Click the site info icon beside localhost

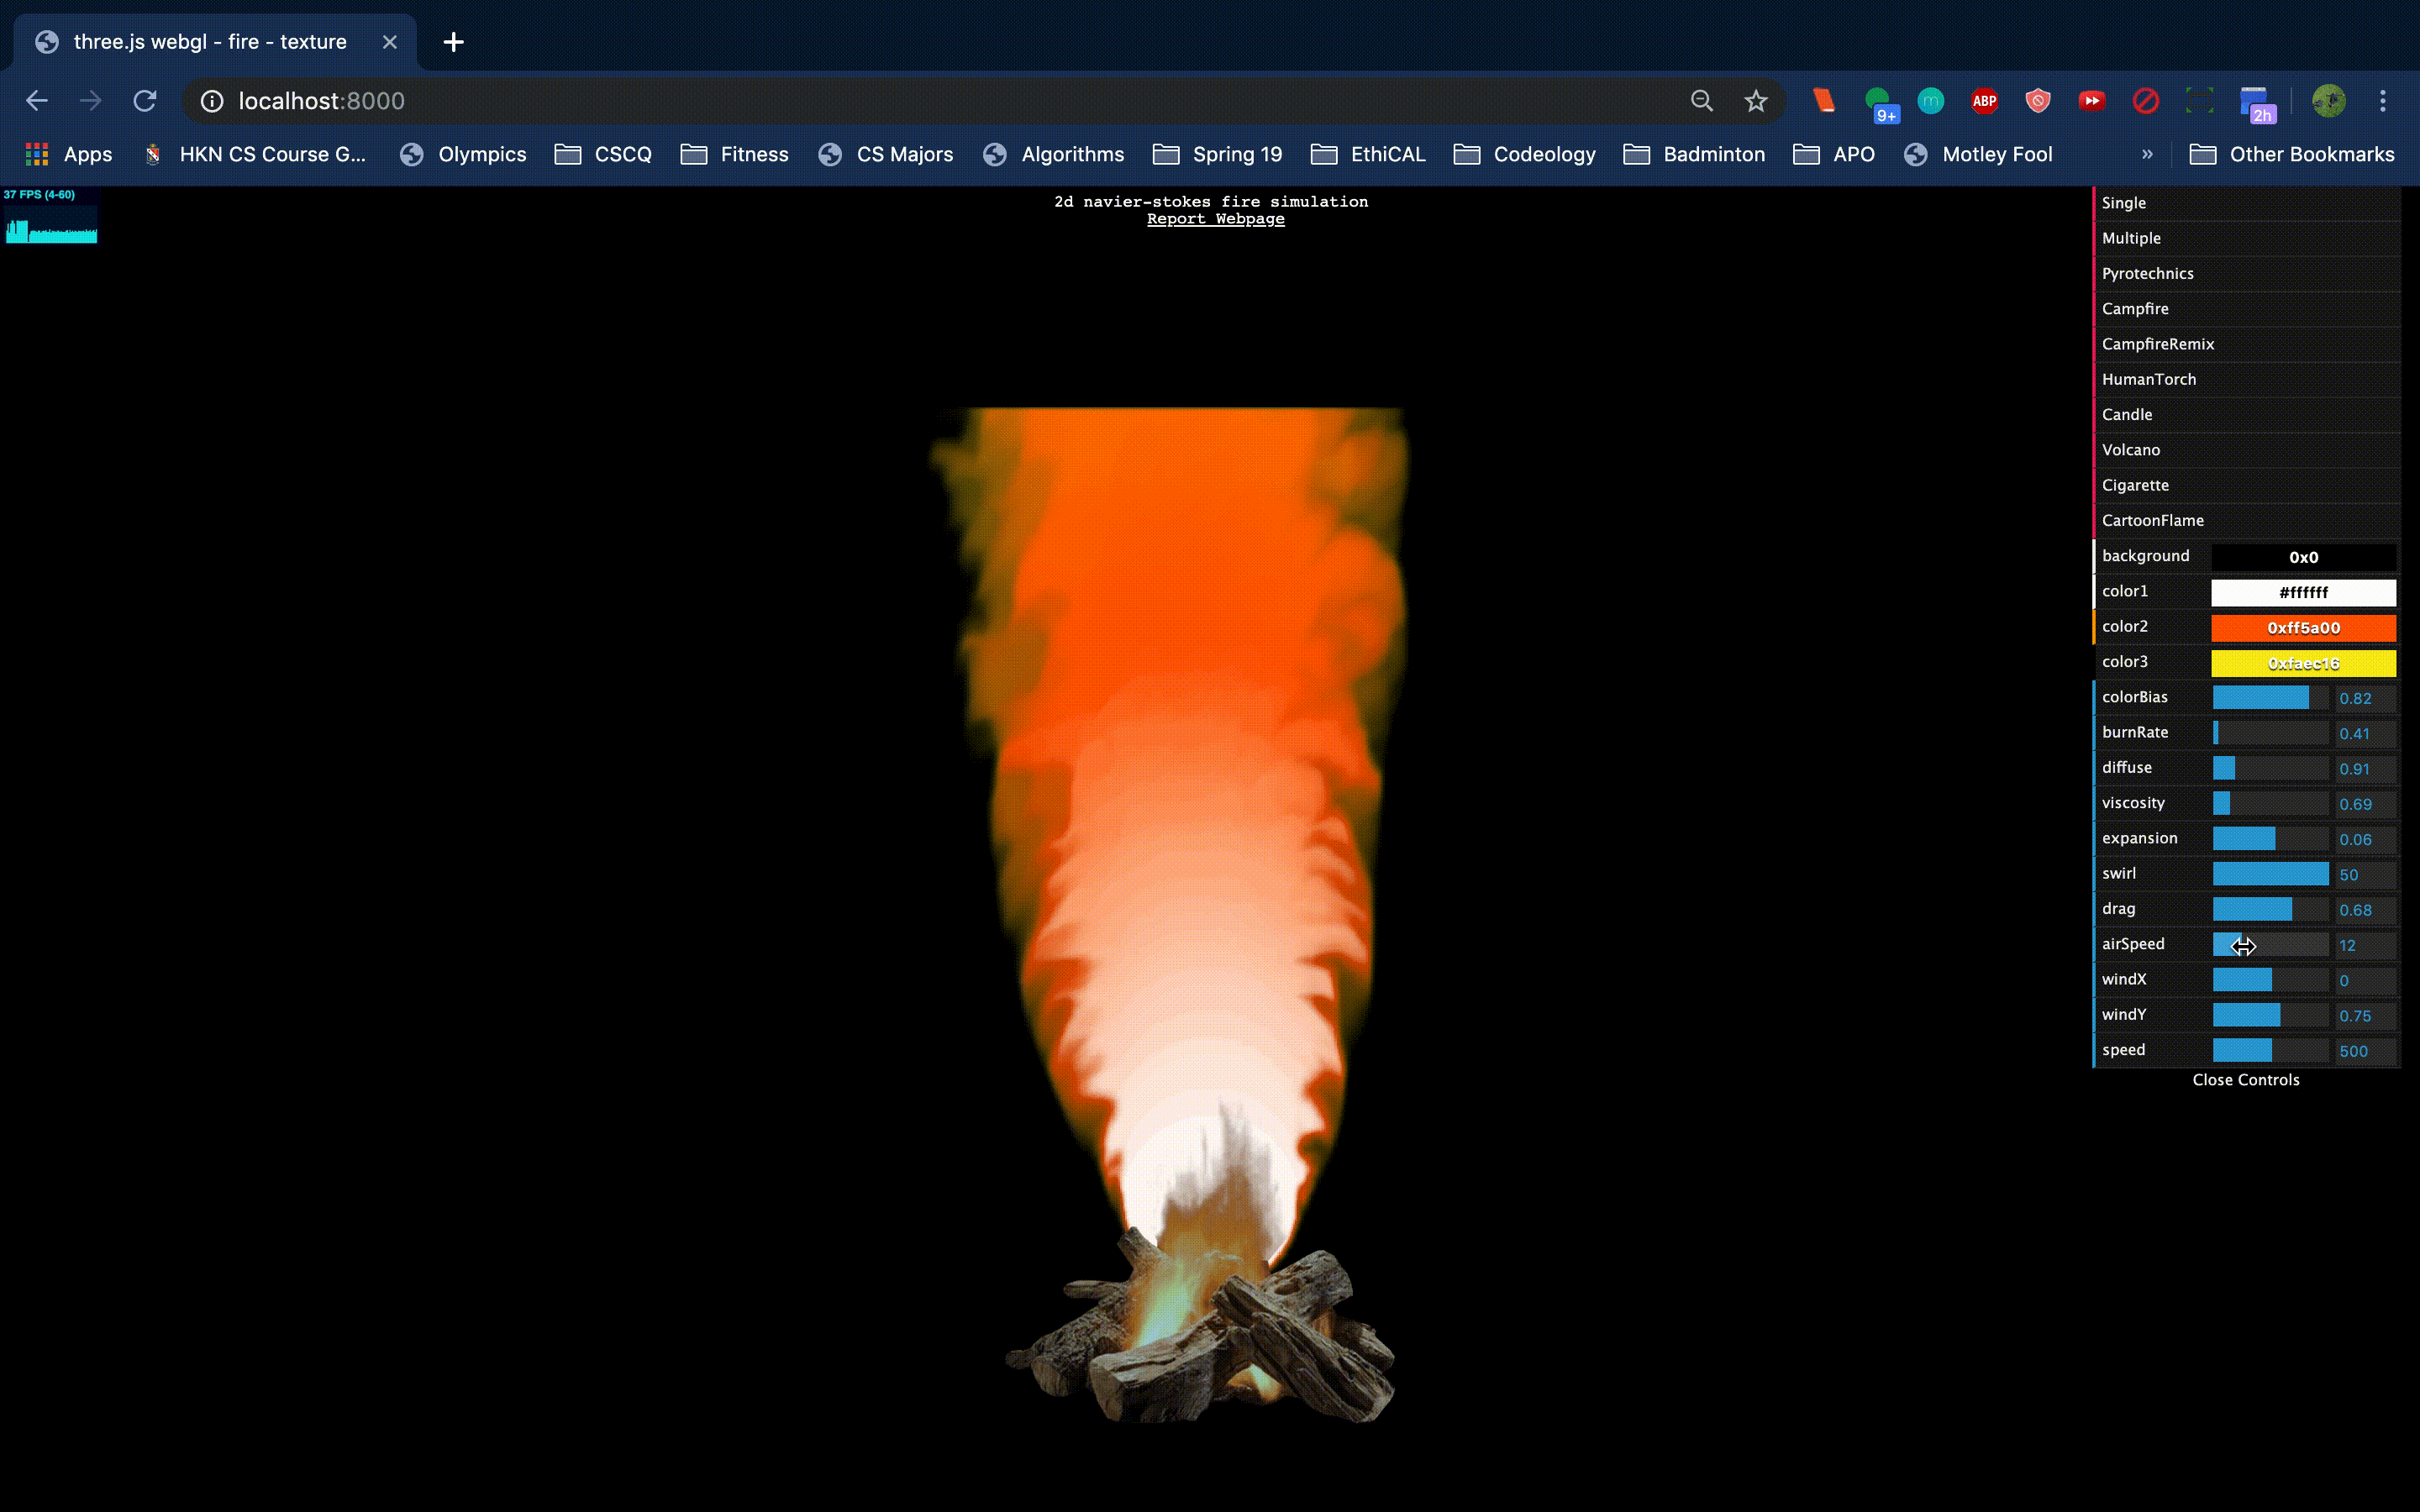212,101
